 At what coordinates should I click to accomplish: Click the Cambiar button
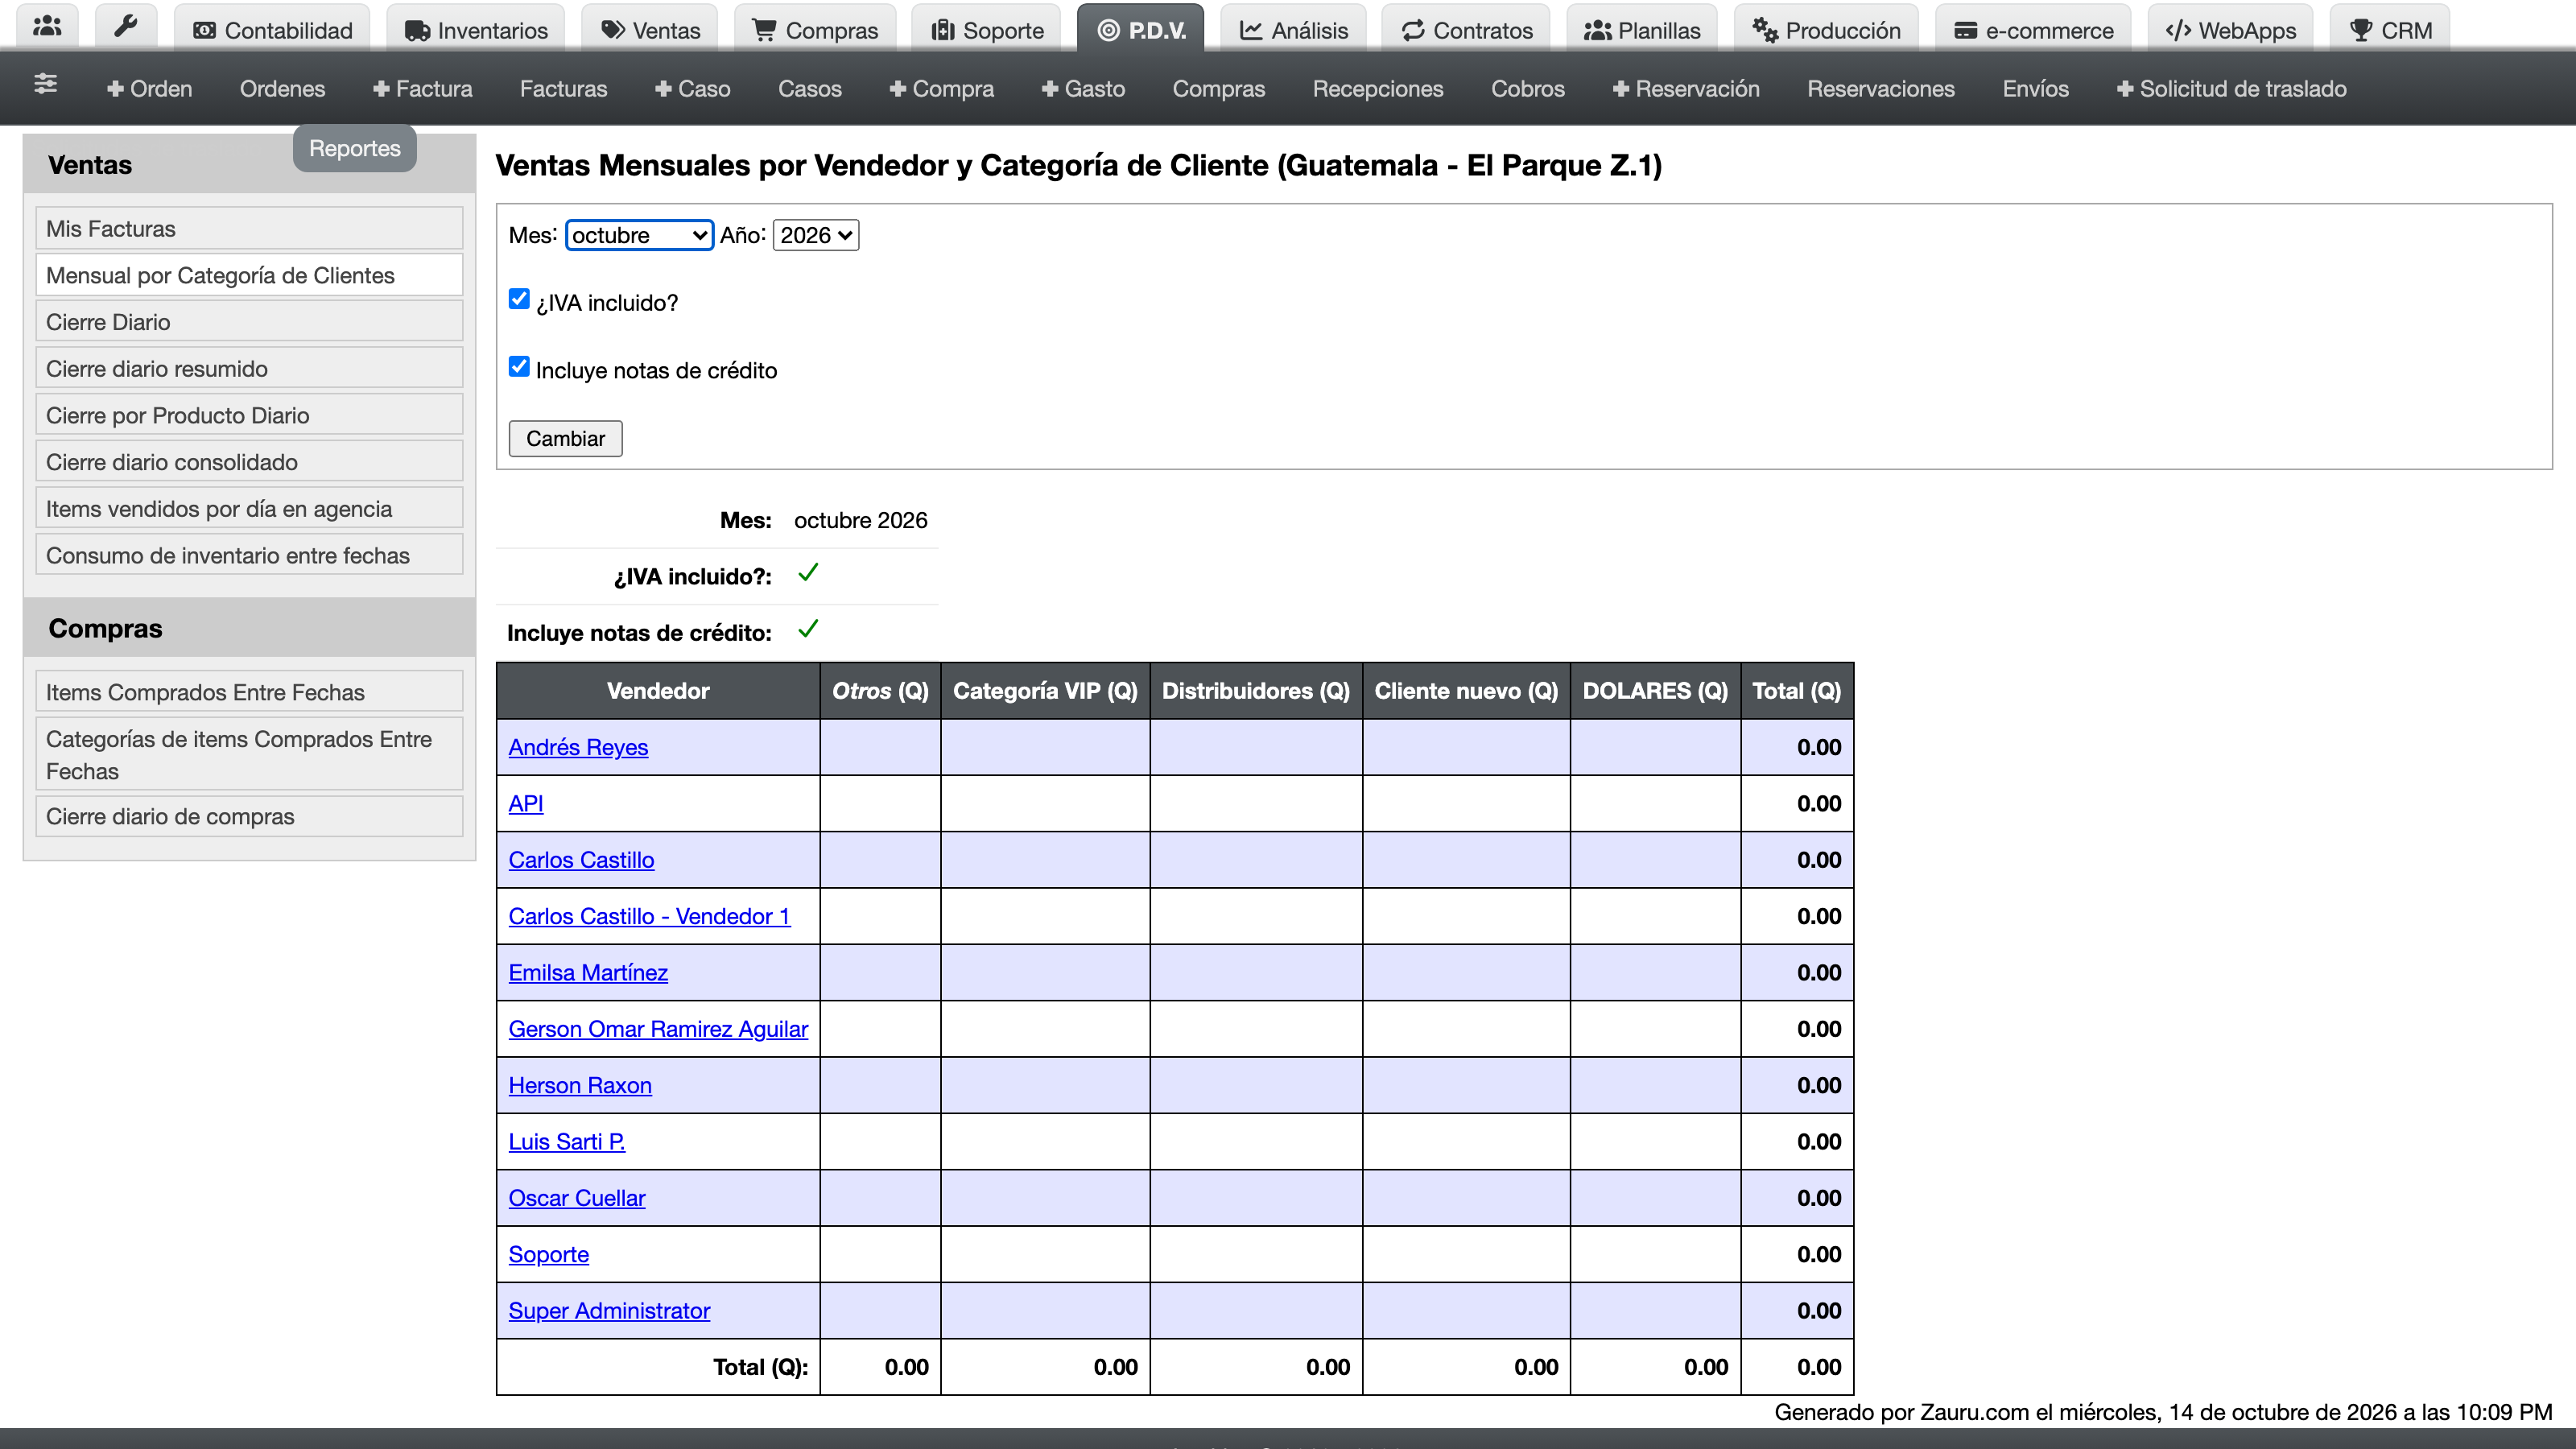click(x=565, y=438)
